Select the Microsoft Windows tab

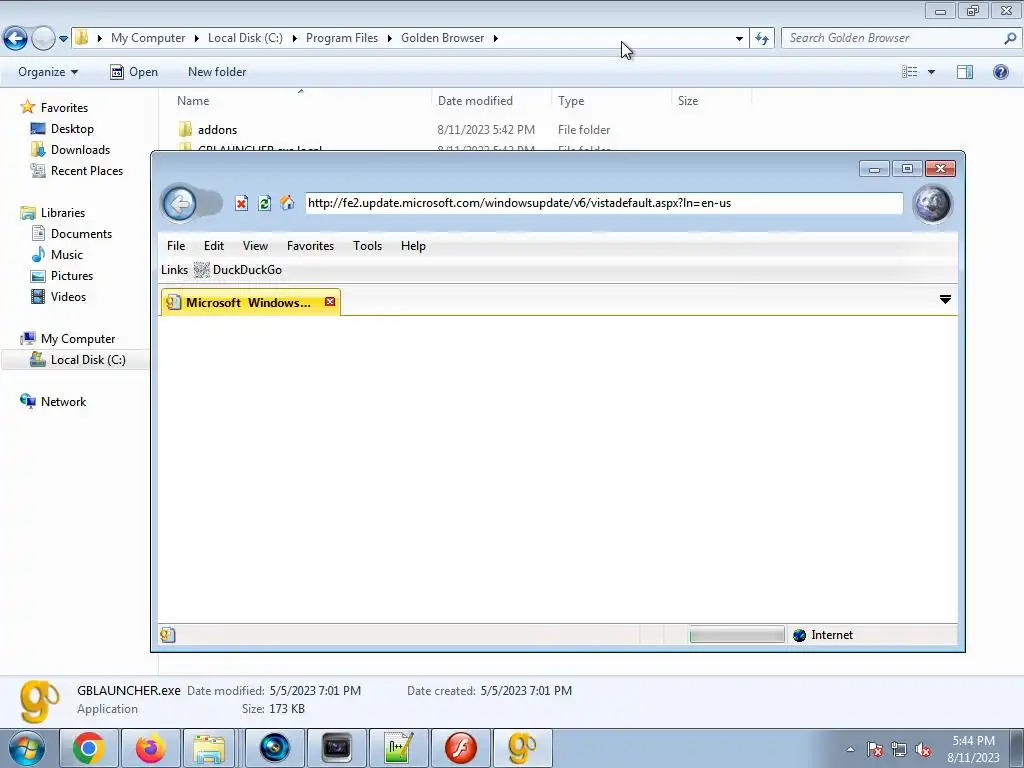[x=250, y=302]
